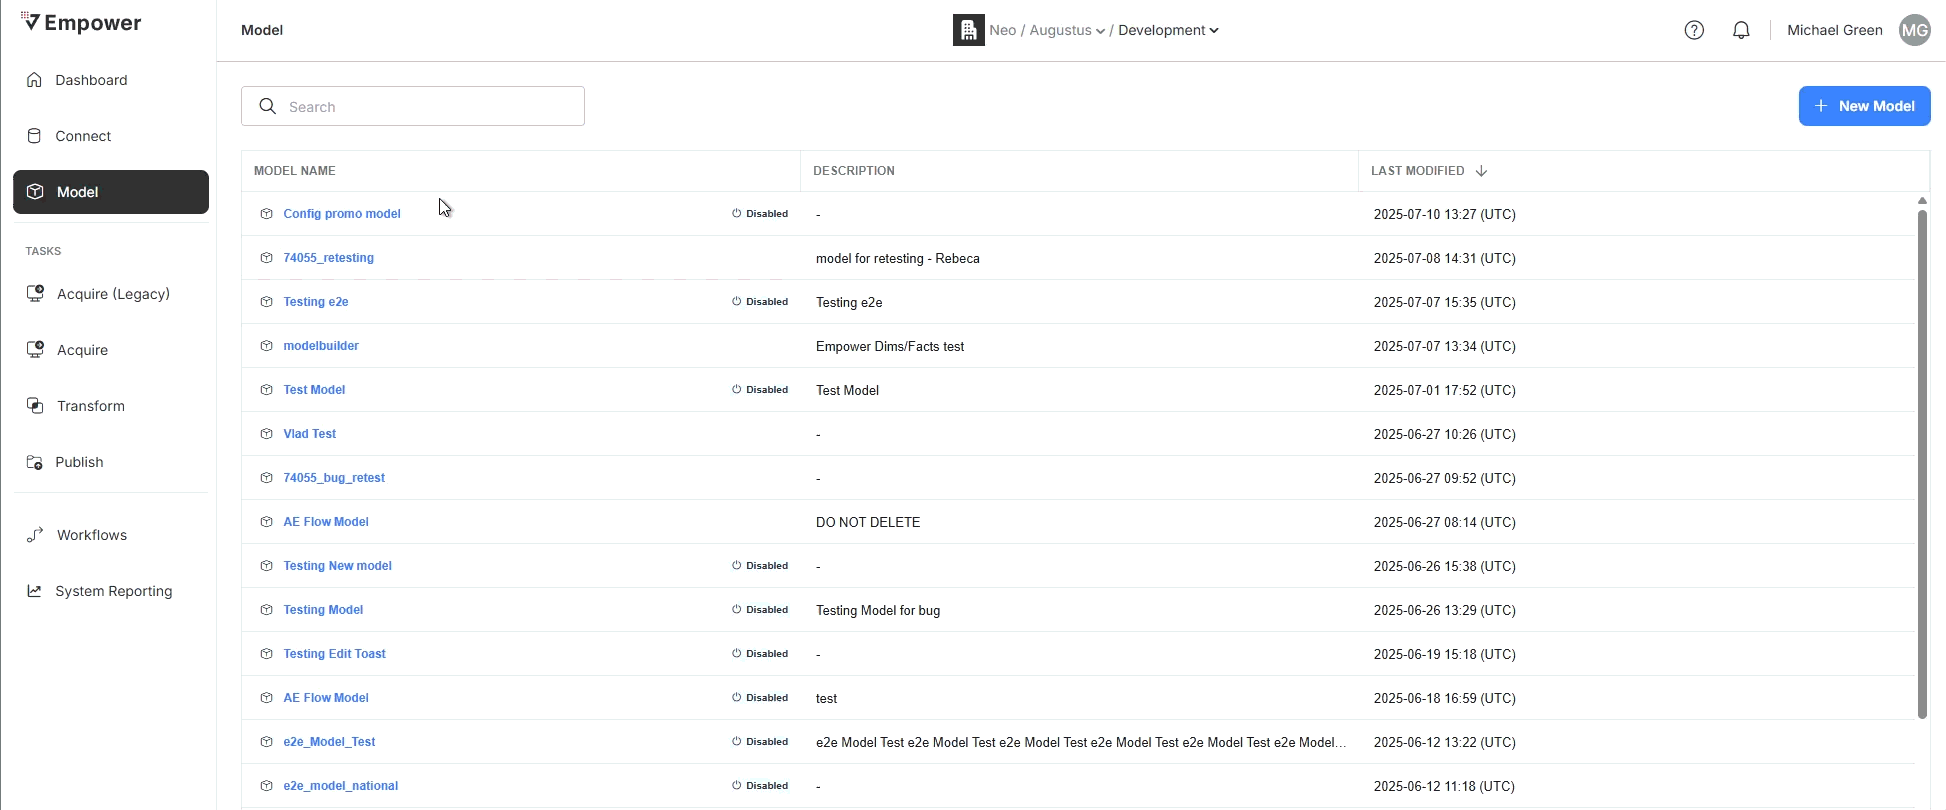Screen dimensions: 1946x810
Task: Open the help question mark icon
Action: click(x=1694, y=30)
